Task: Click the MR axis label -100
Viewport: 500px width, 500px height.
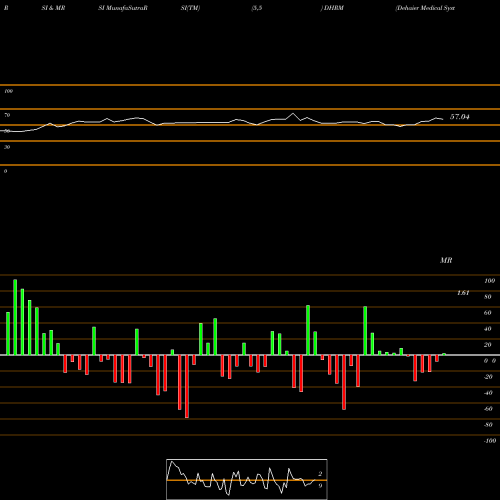Action: coord(490,441)
